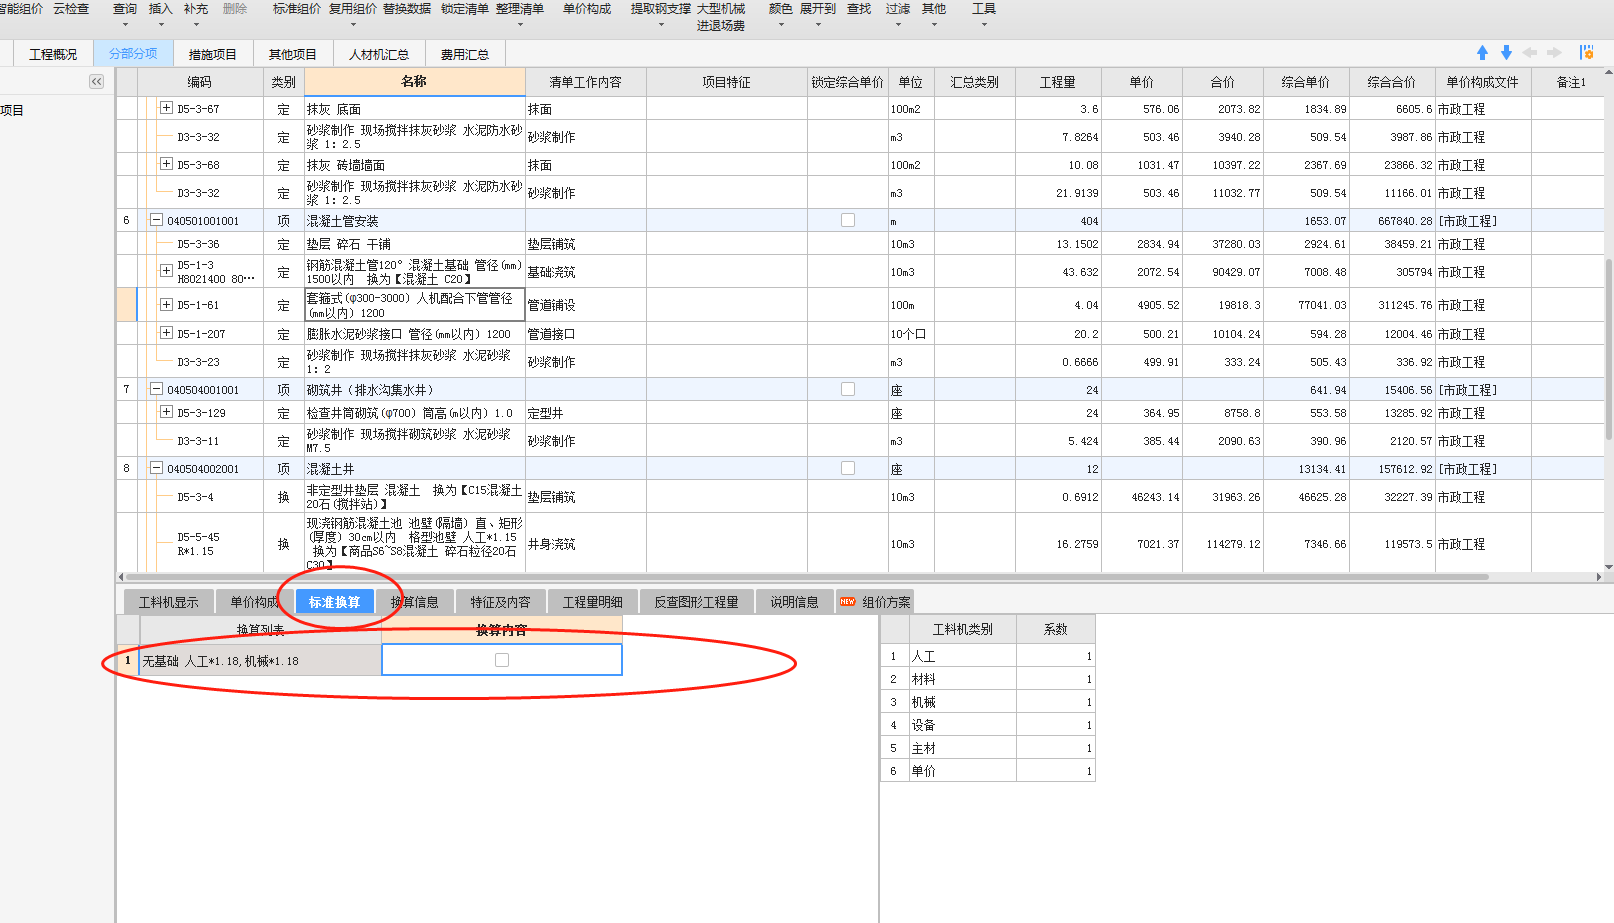Click the table's horizontal scrollbar
Image resolution: width=1614 pixels, height=923 pixels.
tap(808, 577)
